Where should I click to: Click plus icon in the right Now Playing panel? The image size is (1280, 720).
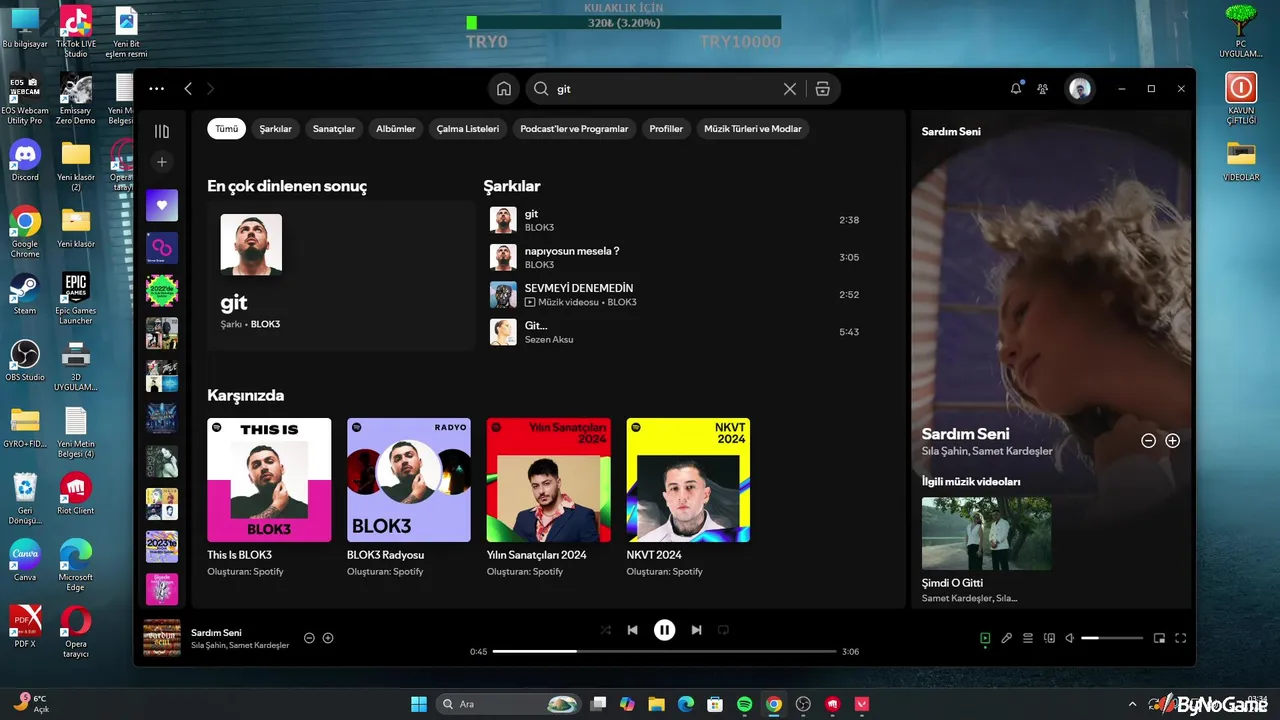[1173, 441]
